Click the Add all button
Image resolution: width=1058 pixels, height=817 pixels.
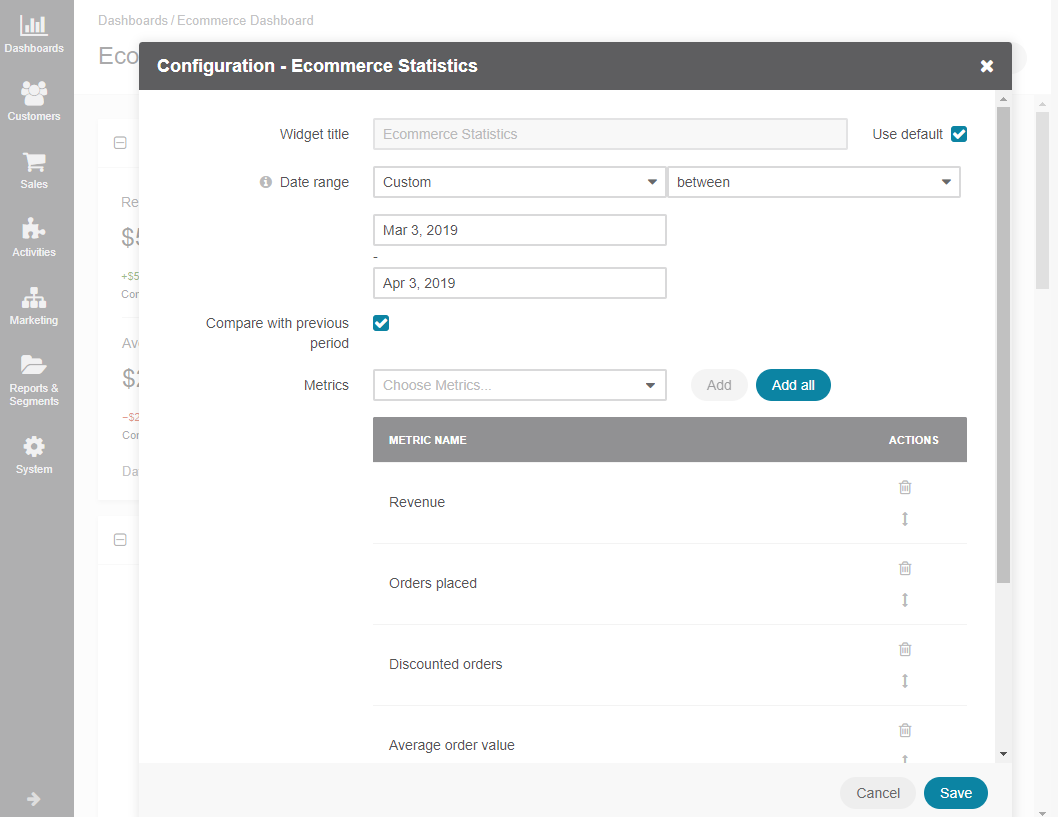794,385
